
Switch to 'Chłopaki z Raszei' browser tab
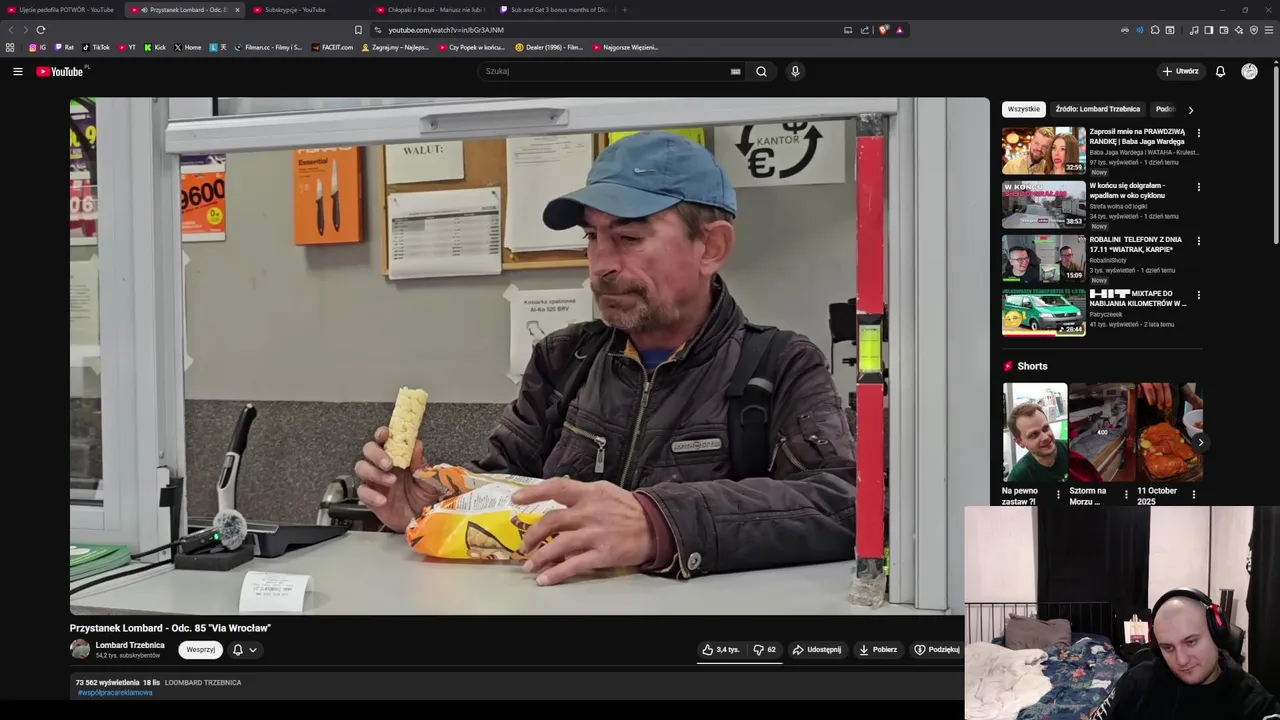click(432, 10)
